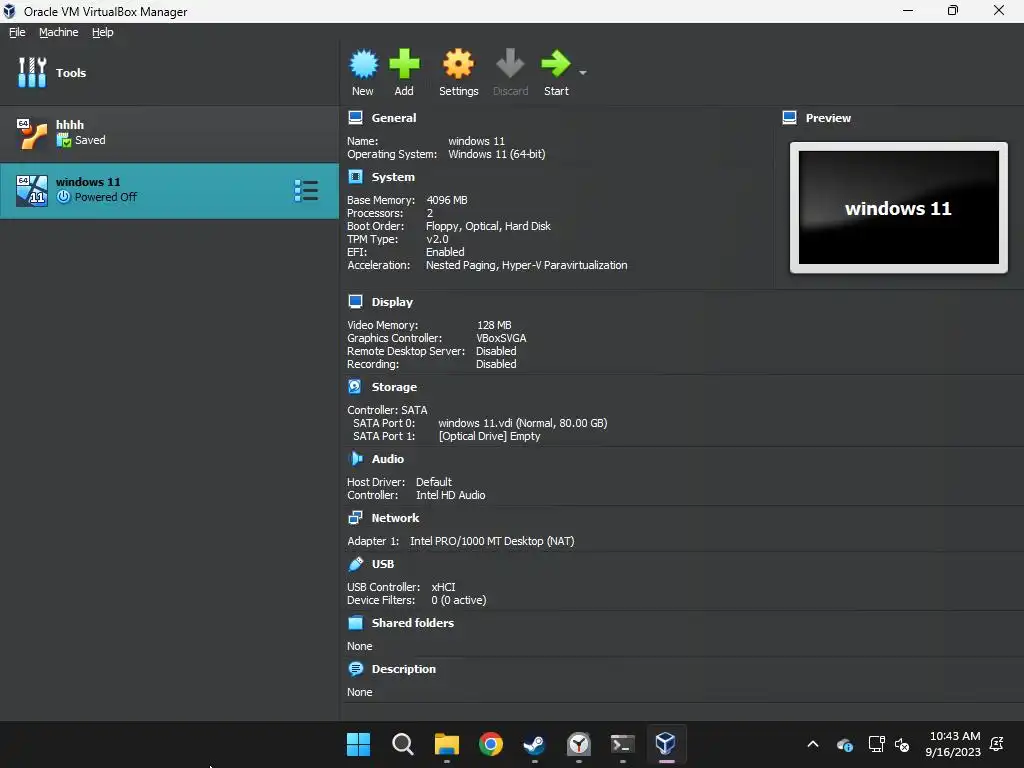Open the Shared folders header link
Image resolution: width=1024 pixels, height=768 pixels.
click(x=413, y=623)
